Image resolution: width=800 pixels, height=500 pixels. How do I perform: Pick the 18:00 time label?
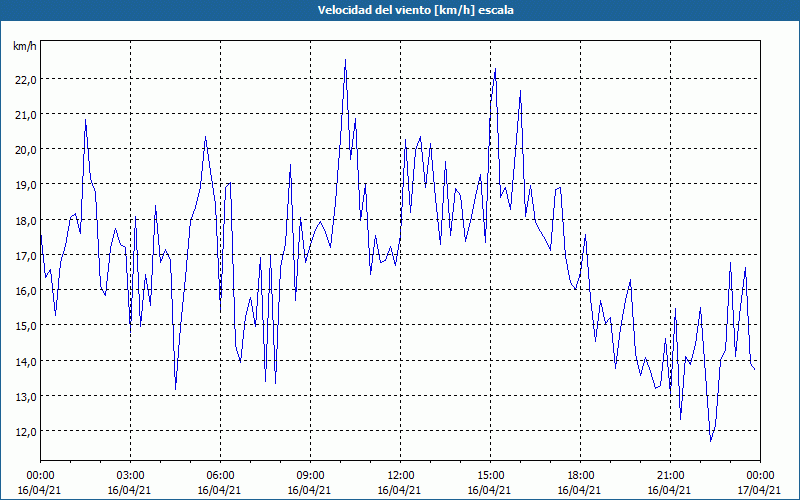tap(580, 476)
